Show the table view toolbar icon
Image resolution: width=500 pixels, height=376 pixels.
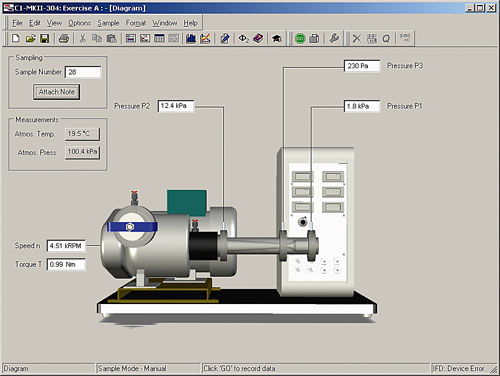click(x=159, y=39)
